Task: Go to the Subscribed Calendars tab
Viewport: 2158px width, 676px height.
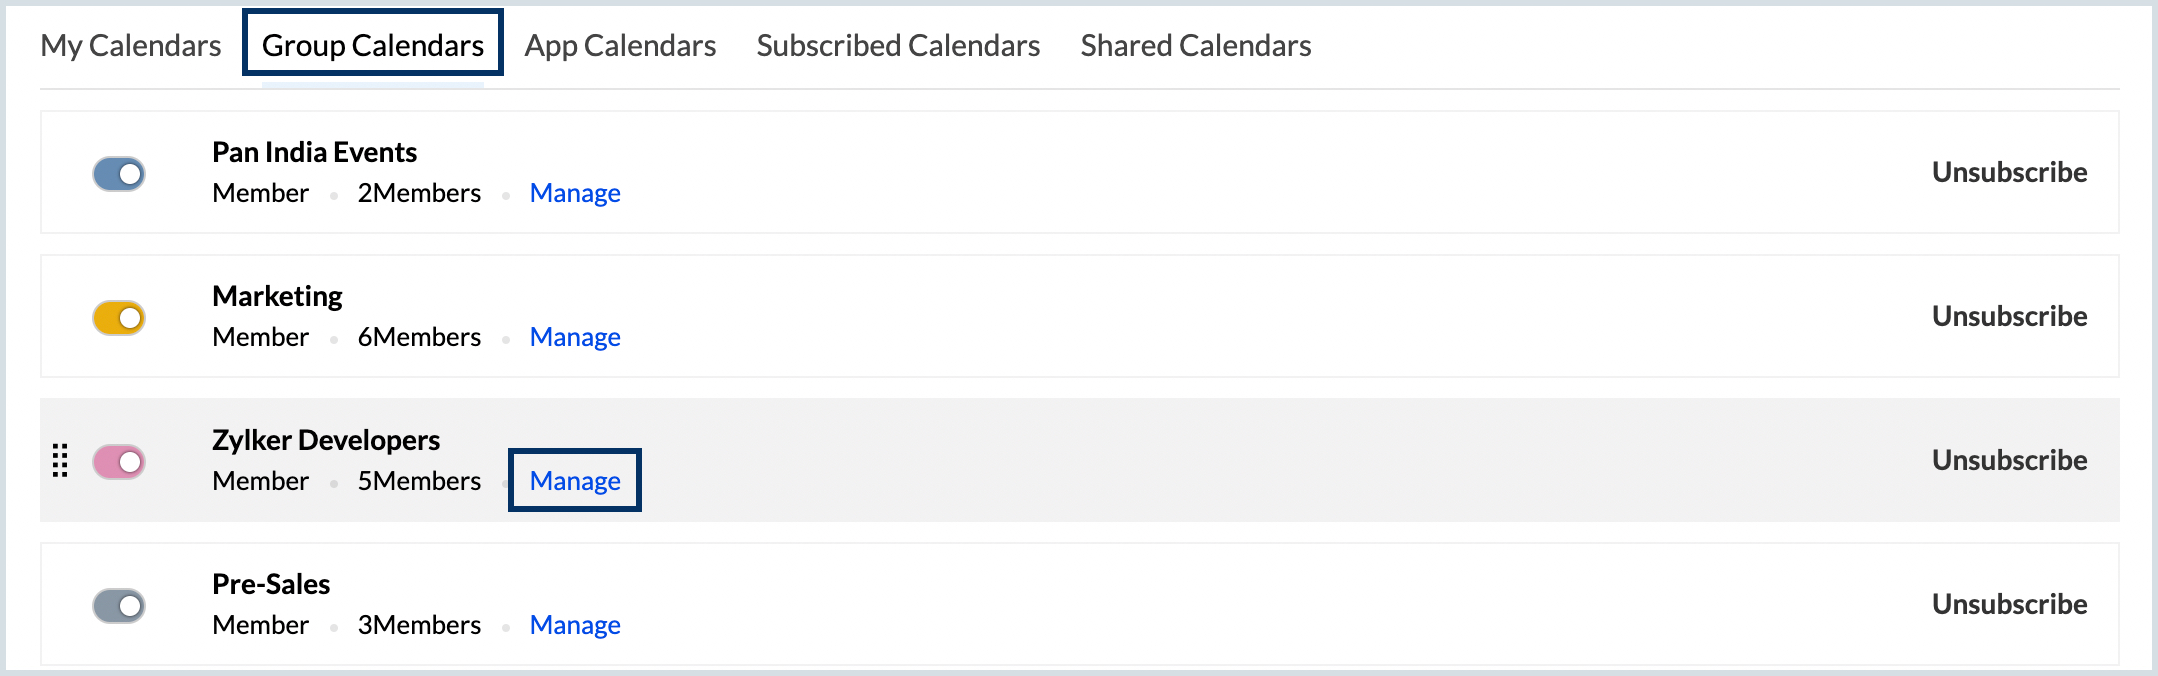Action: [898, 45]
